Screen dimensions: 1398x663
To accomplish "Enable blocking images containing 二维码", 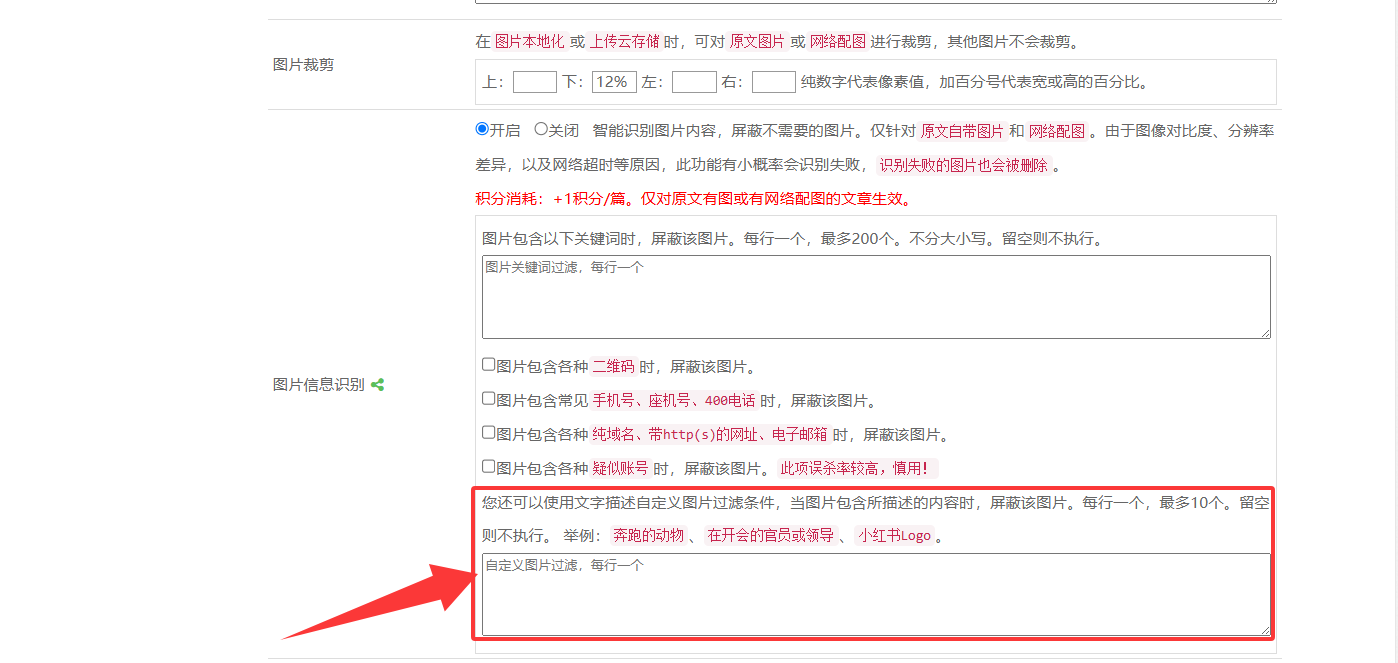I will pyautogui.click(x=489, y=365).
